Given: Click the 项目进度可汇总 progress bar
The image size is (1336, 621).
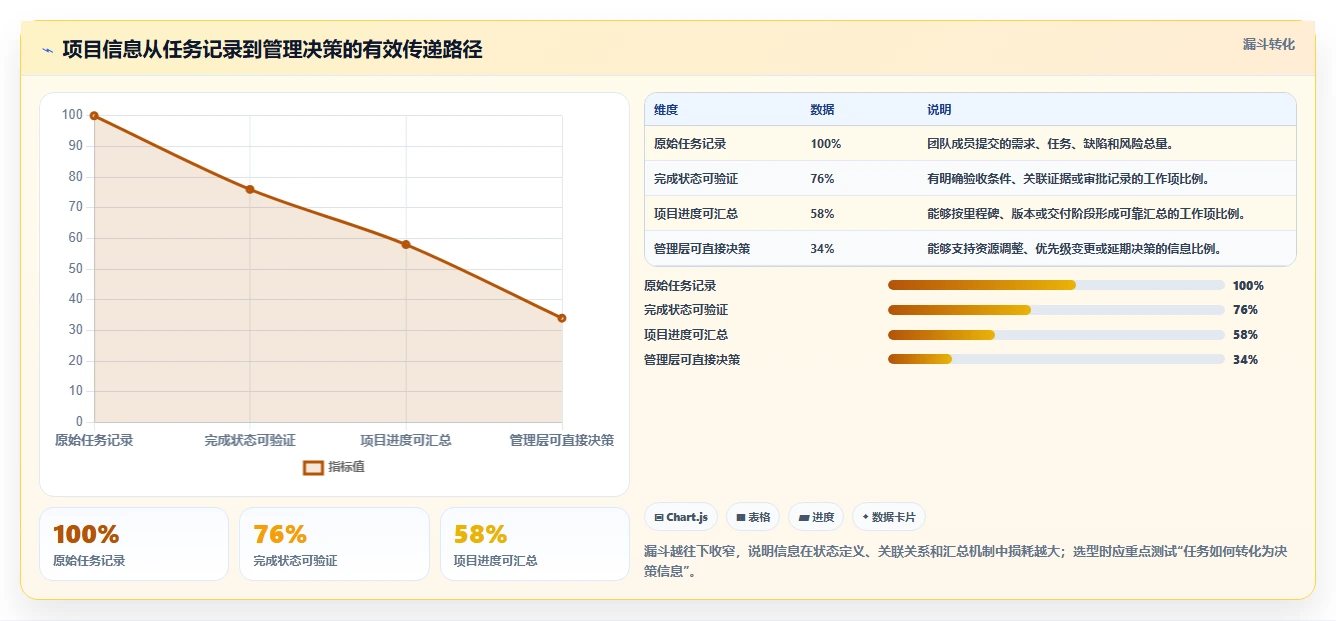Looking at the screenshot, I should click(1056, 335).
